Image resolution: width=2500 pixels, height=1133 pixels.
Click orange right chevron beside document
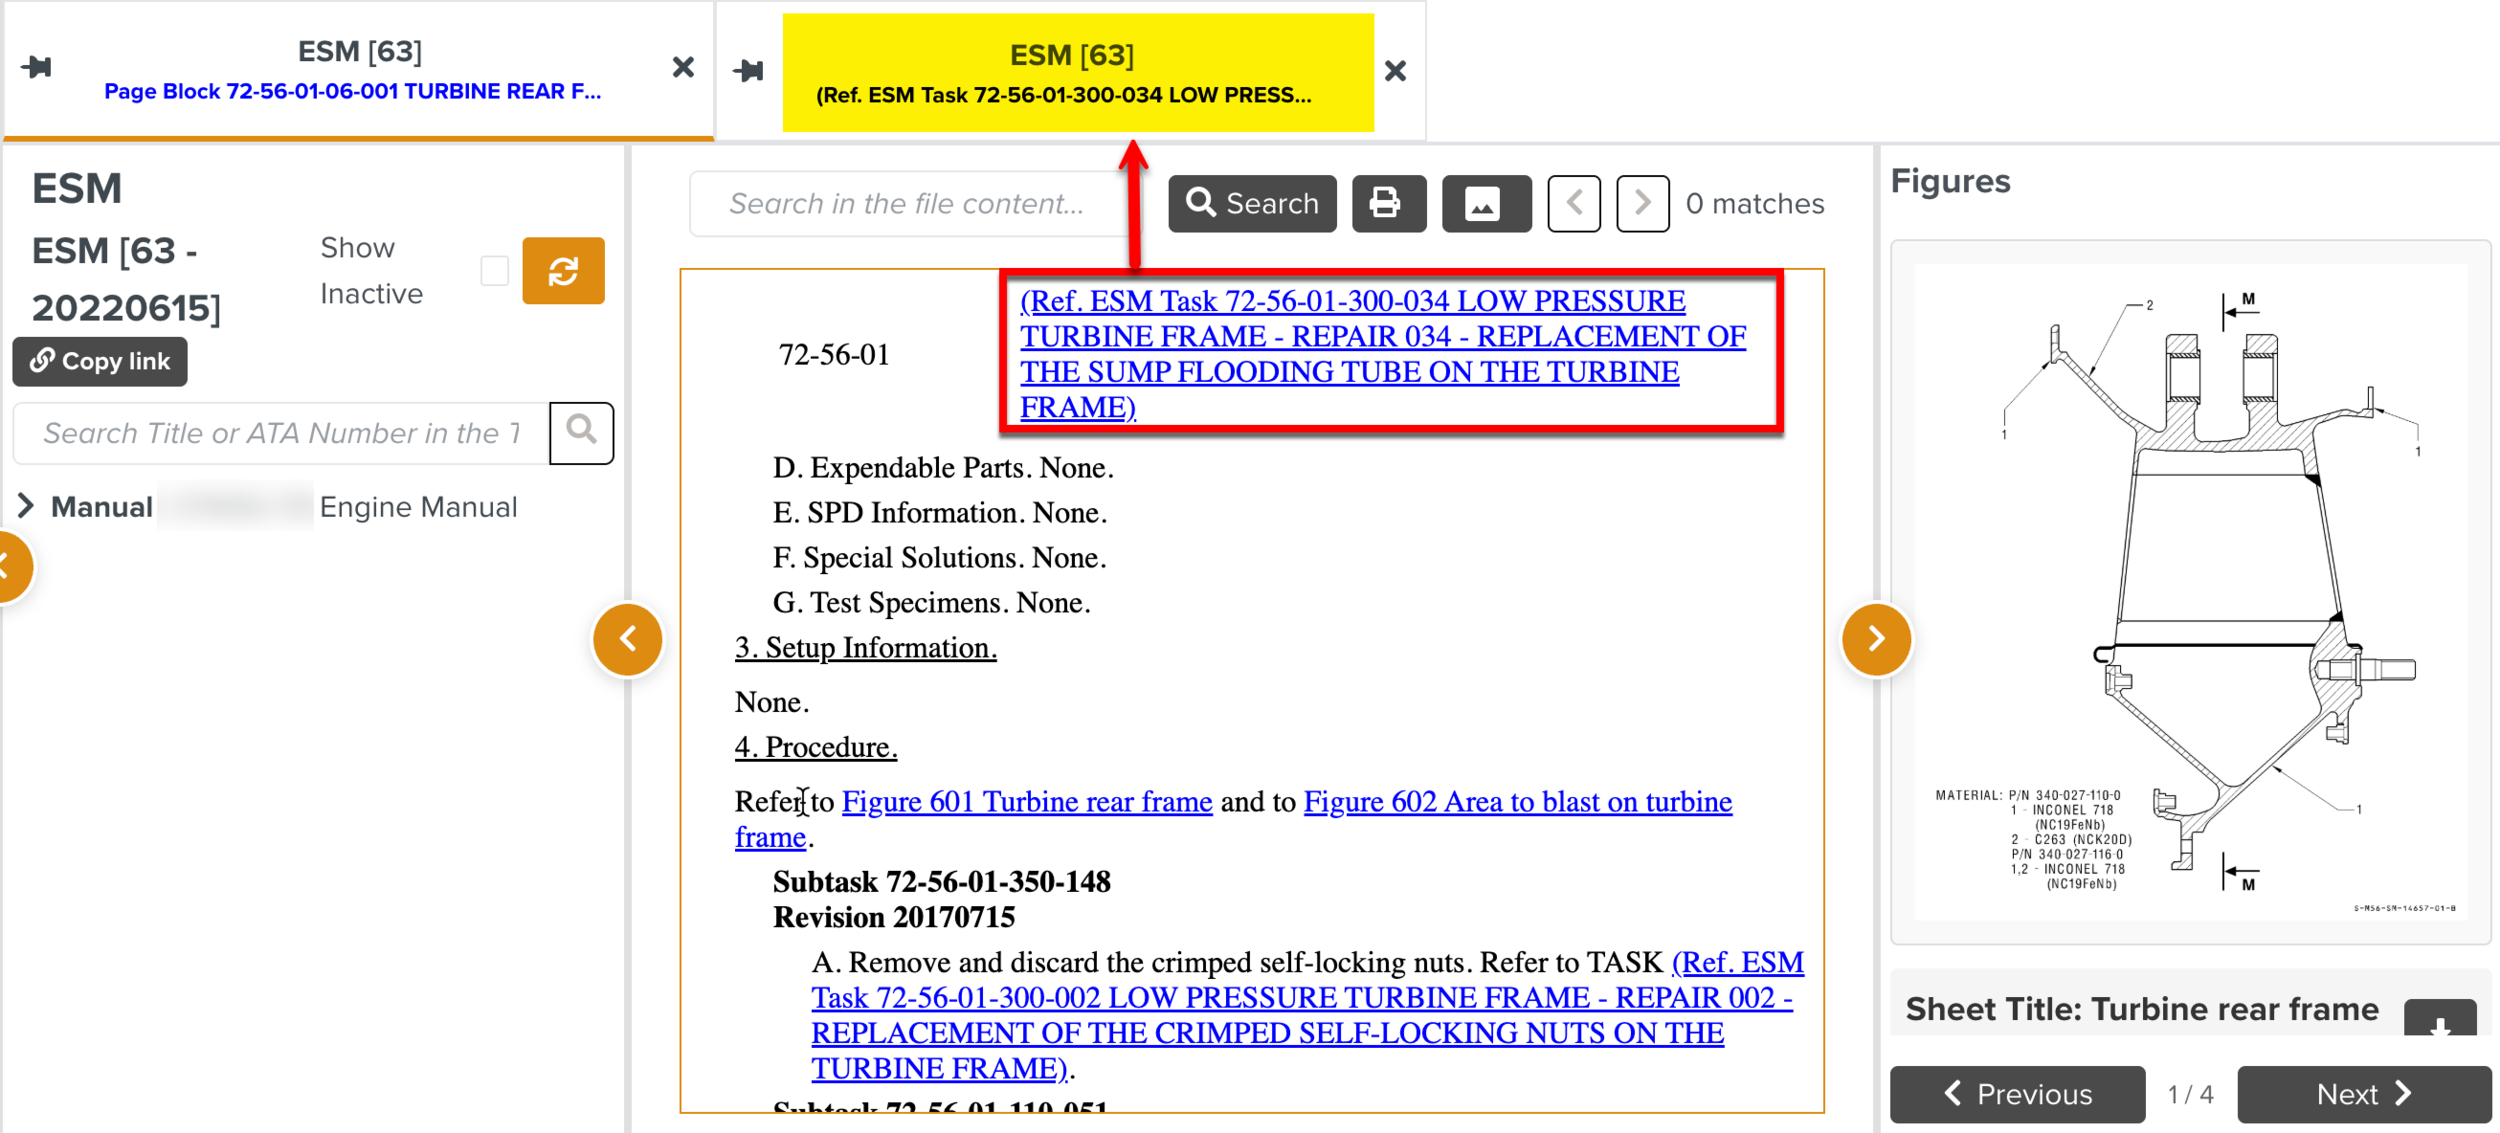pos(1875,639)
